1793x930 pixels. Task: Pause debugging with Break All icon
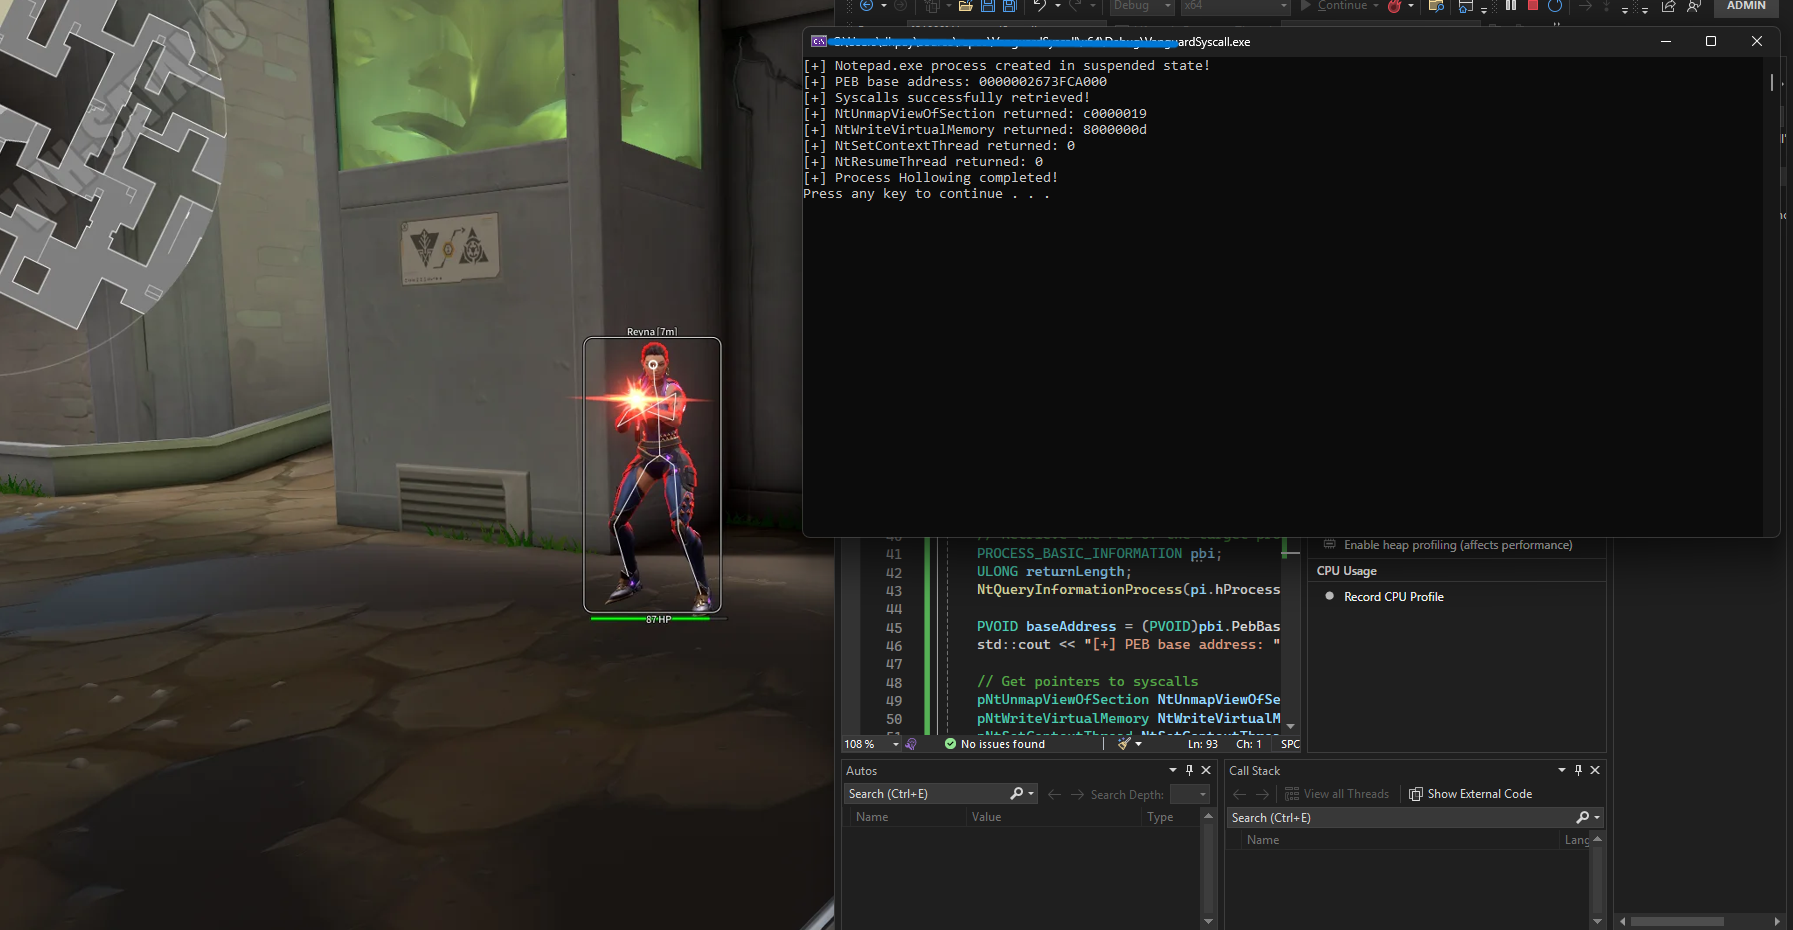point(1511,5)
